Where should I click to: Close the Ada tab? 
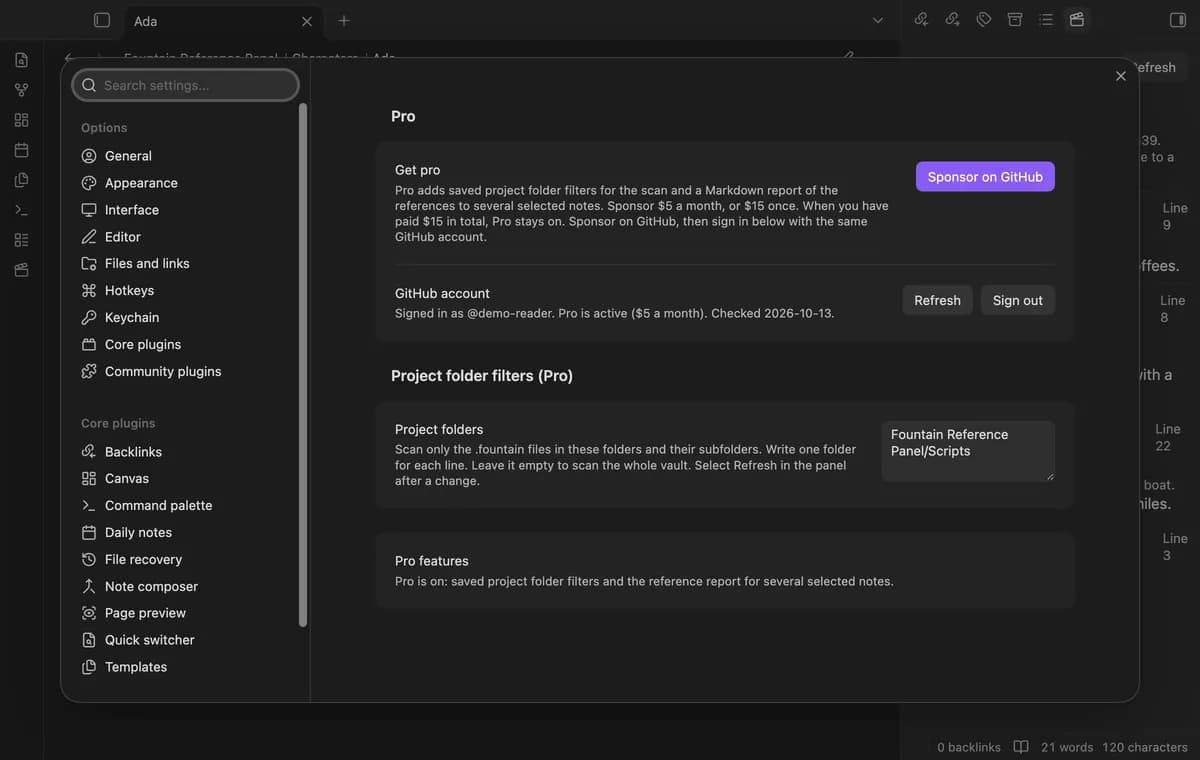tap(307, 21)
